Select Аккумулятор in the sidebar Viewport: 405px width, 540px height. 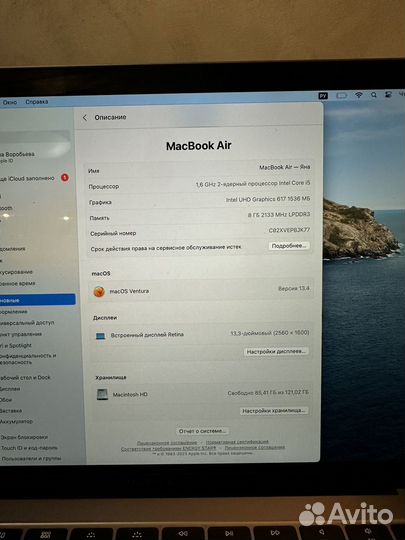(x=17, y=422)
